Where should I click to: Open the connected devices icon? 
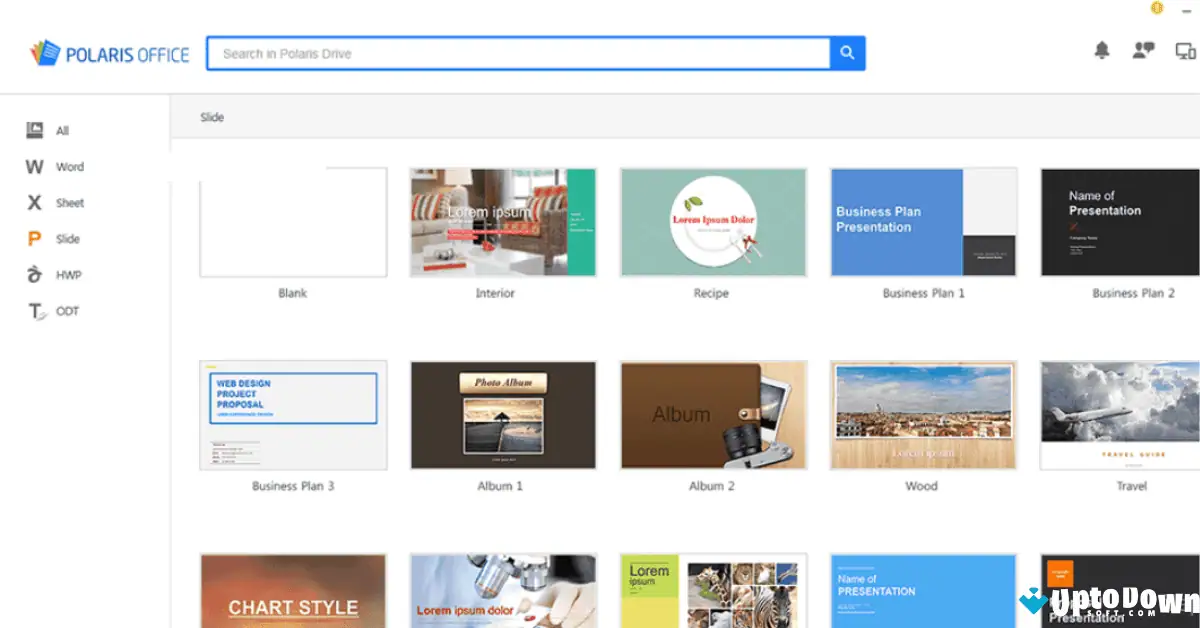(1185, 49)
